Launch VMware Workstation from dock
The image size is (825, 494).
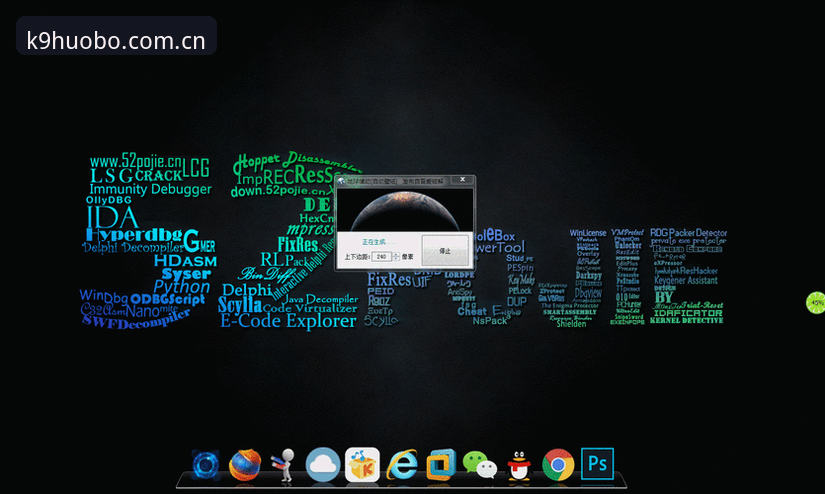[441, 465]
